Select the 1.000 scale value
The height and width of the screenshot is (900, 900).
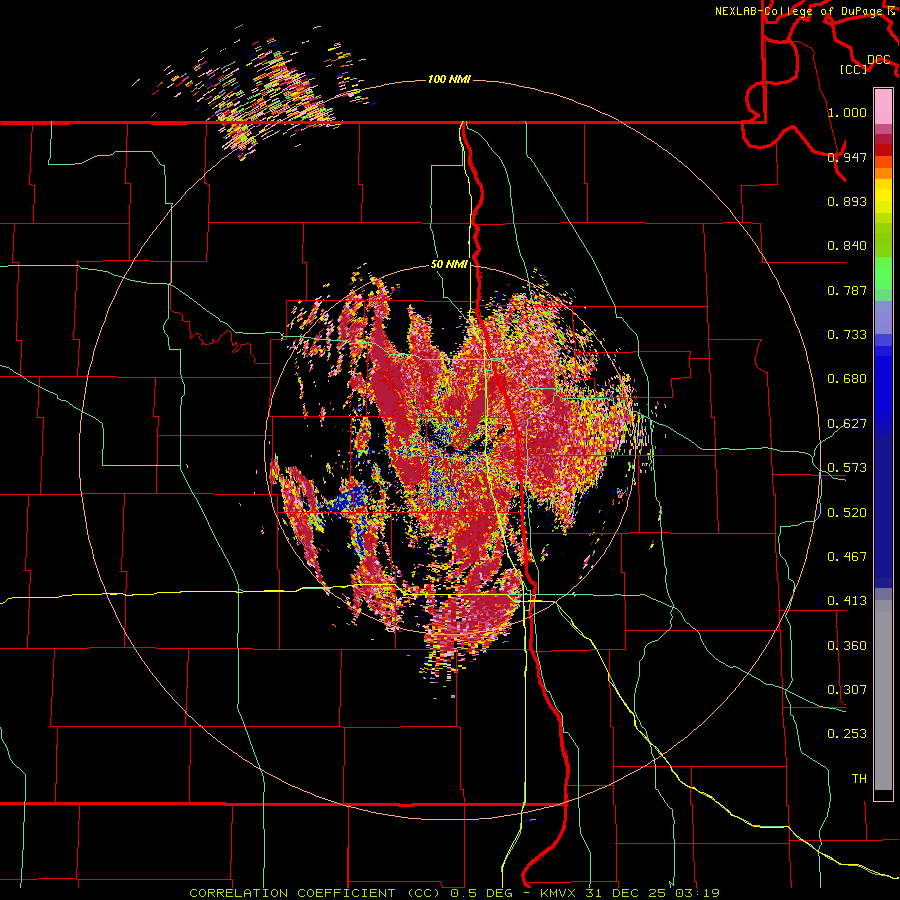(847, 112)
